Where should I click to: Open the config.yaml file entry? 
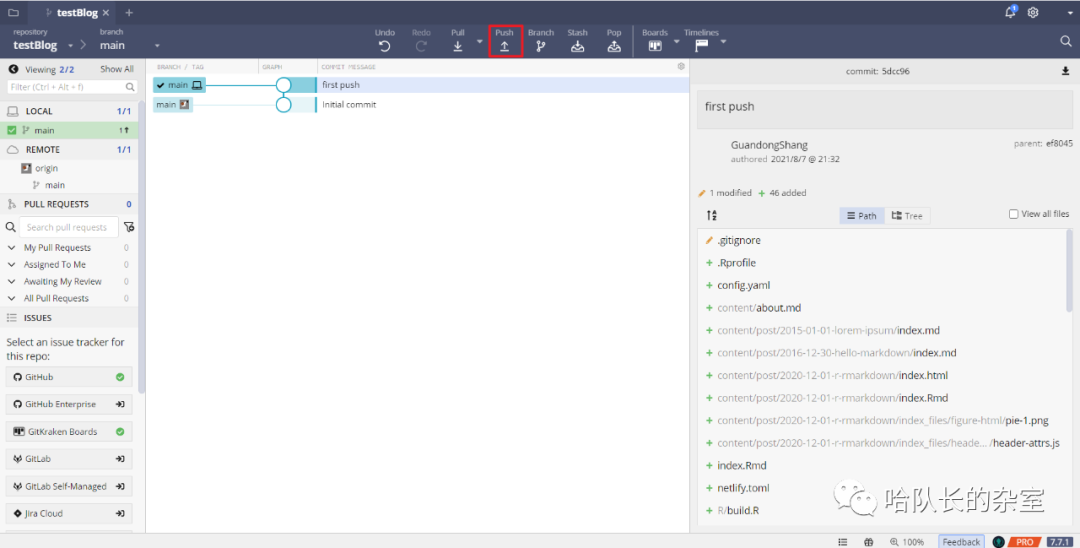pyautogui.click(x=743, y=285)
